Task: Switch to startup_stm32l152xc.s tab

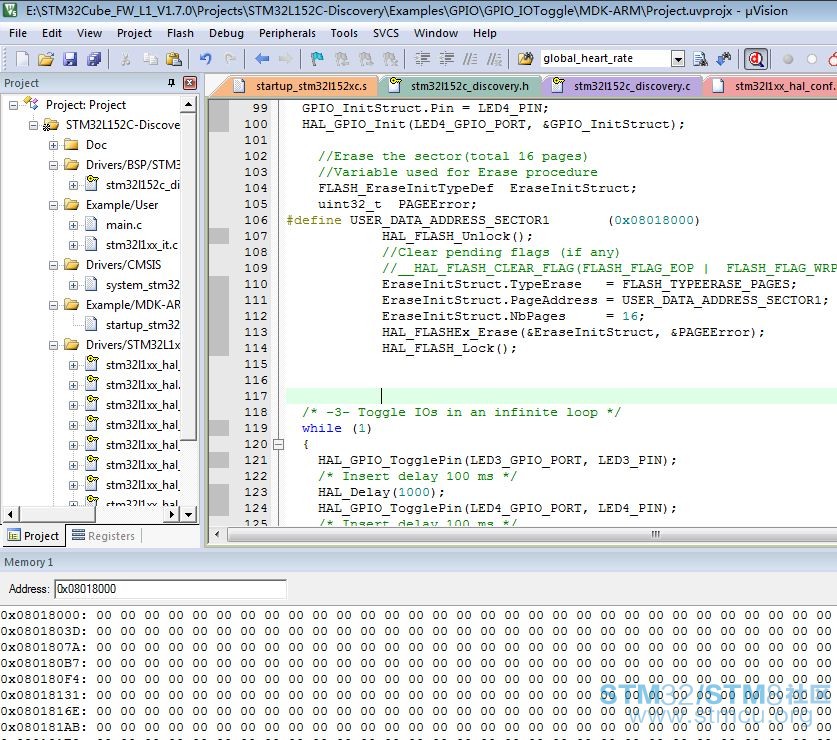Action: point(302,86)
